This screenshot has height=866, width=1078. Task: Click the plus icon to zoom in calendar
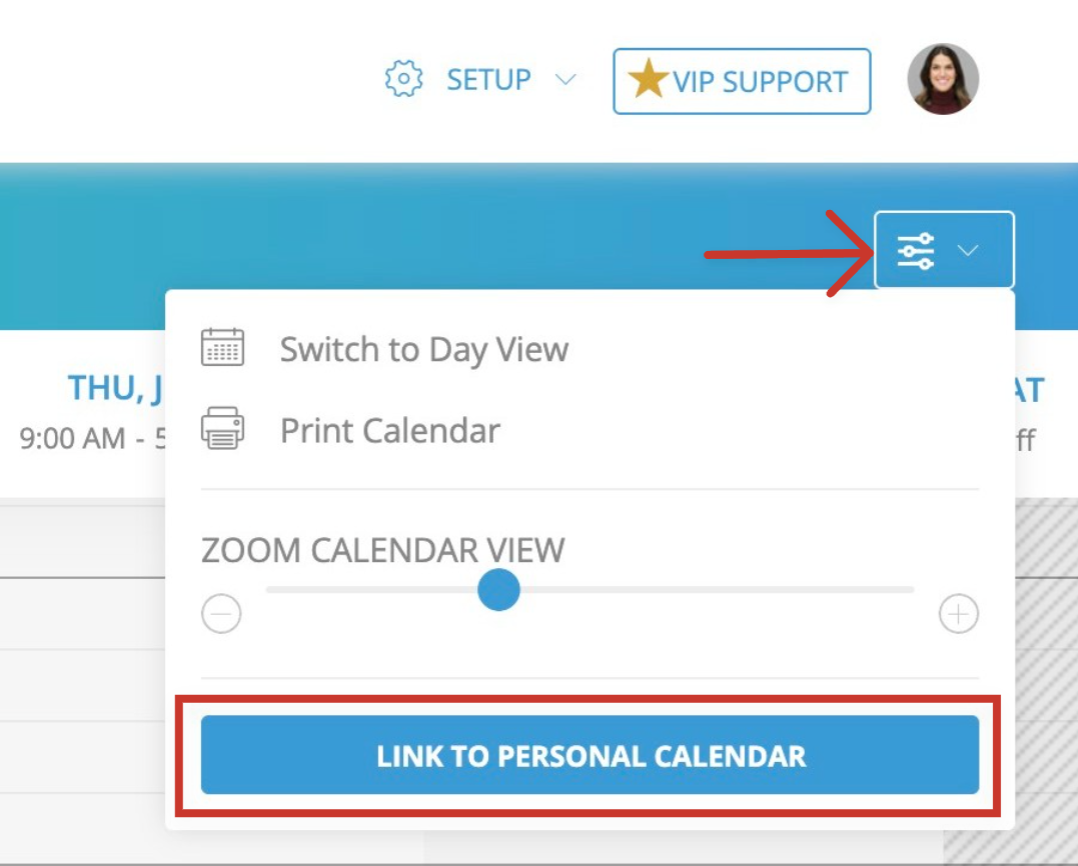[955, 612]
